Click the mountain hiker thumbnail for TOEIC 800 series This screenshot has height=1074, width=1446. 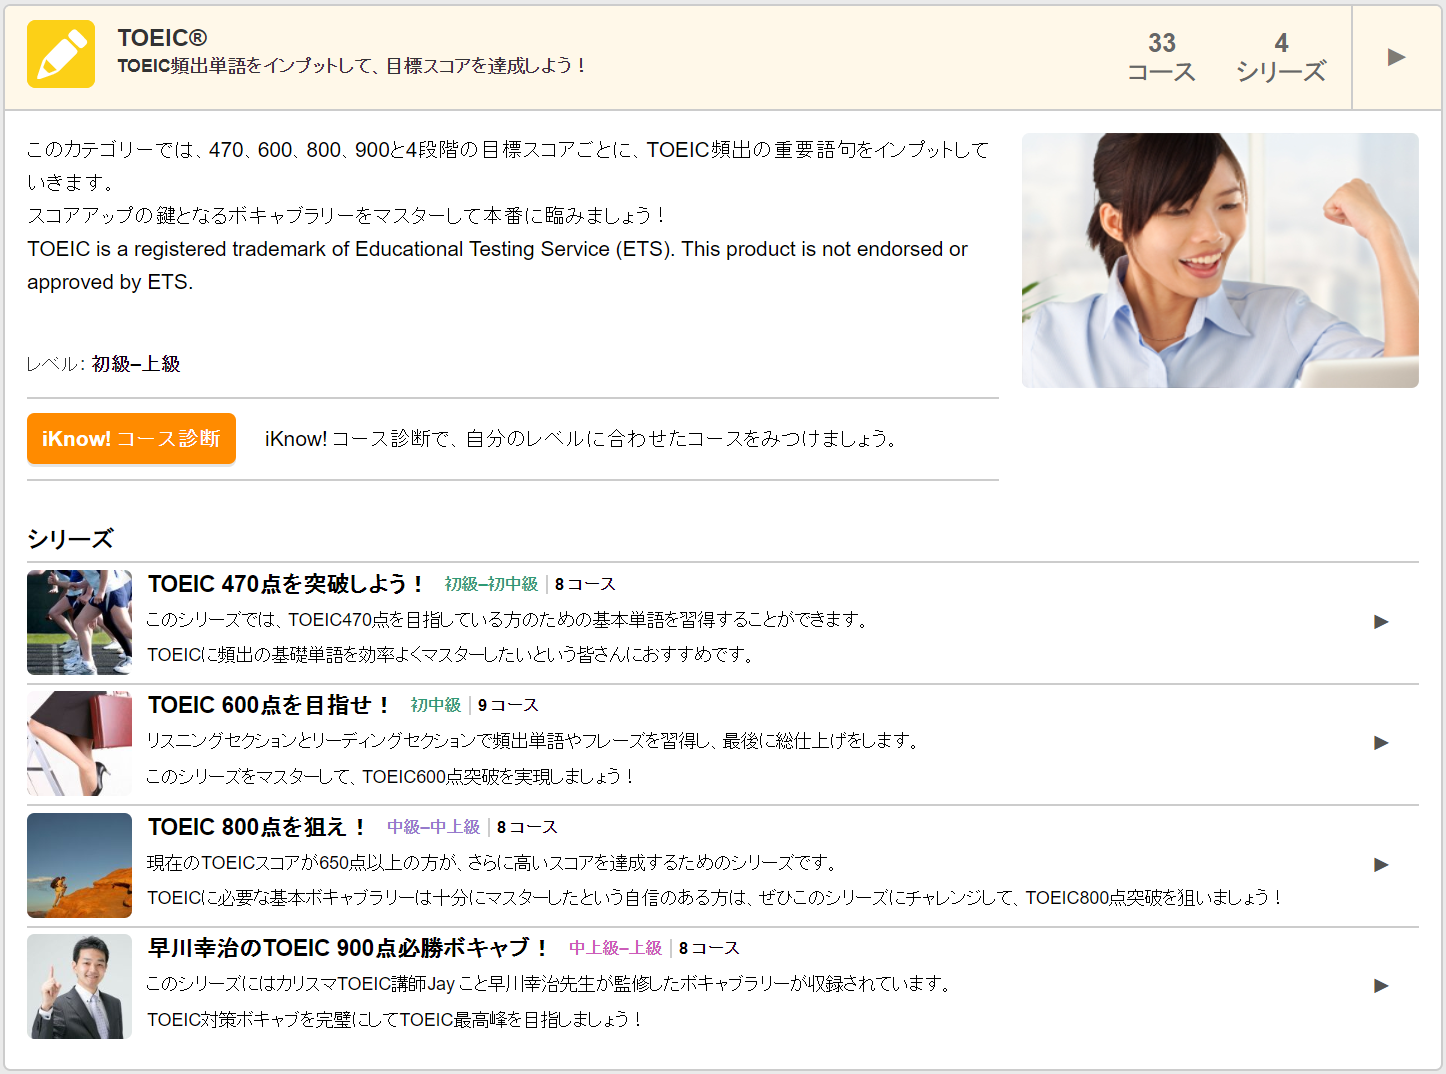79,865
